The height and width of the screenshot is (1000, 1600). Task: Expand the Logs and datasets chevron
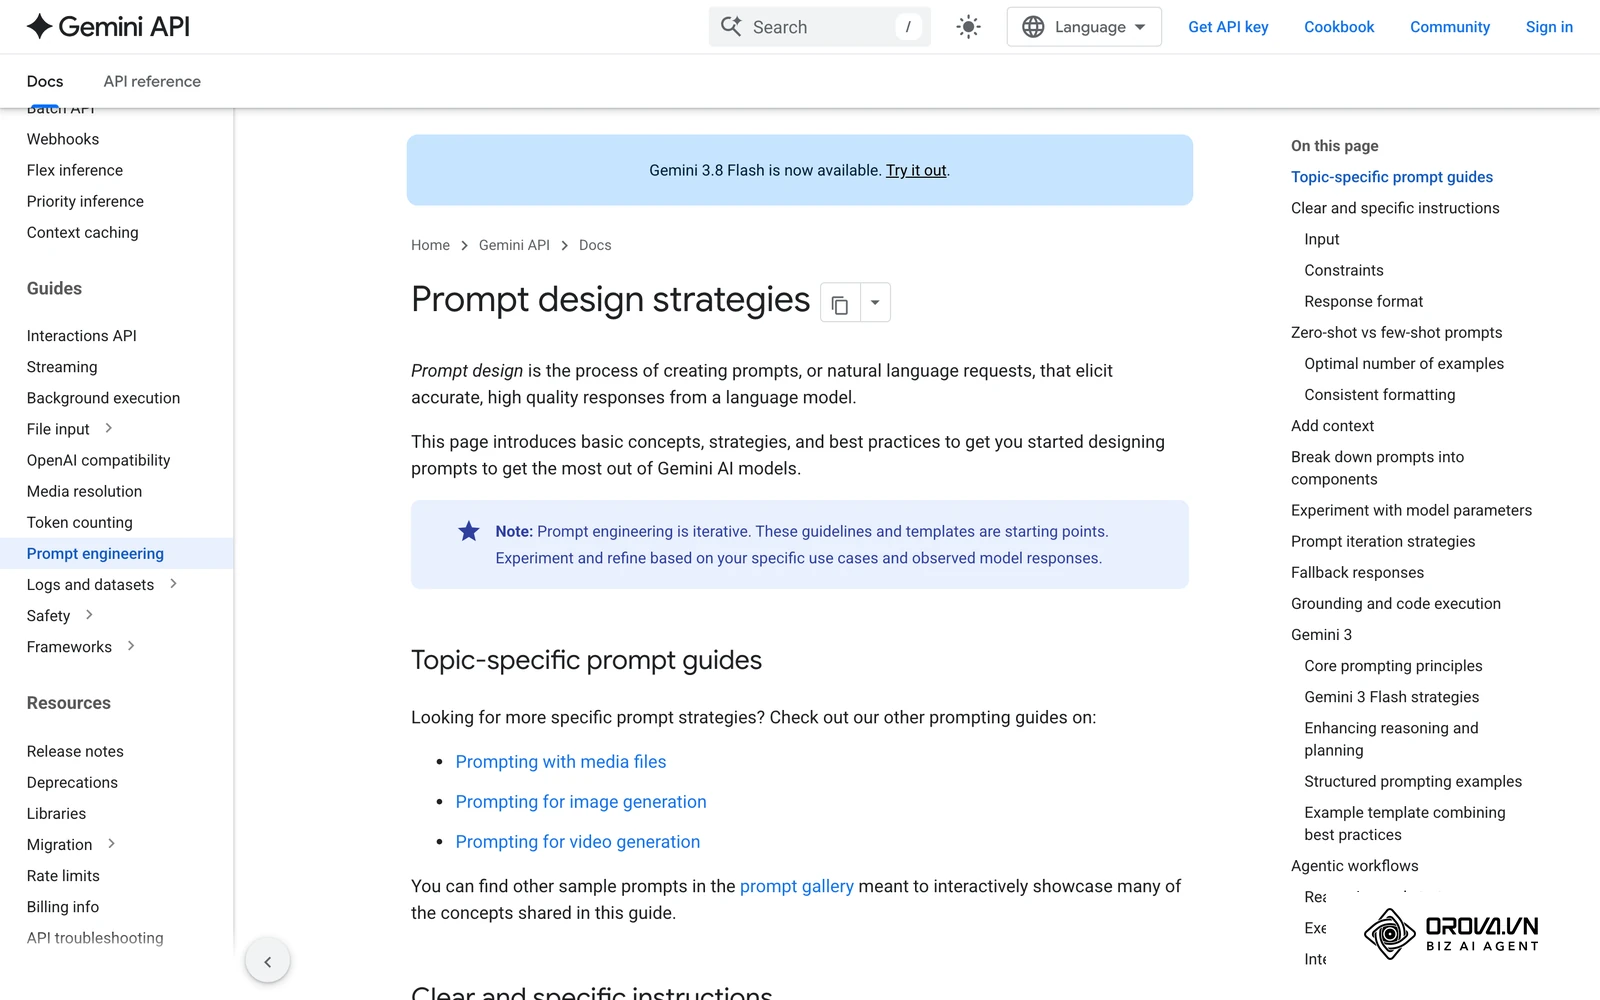coord(174,584)
